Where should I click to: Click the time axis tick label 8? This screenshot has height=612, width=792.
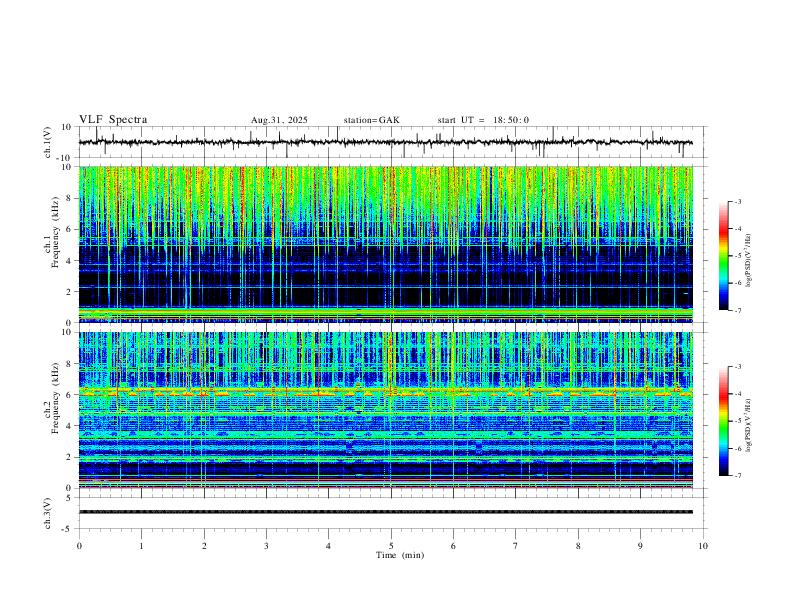pos(578,546)
